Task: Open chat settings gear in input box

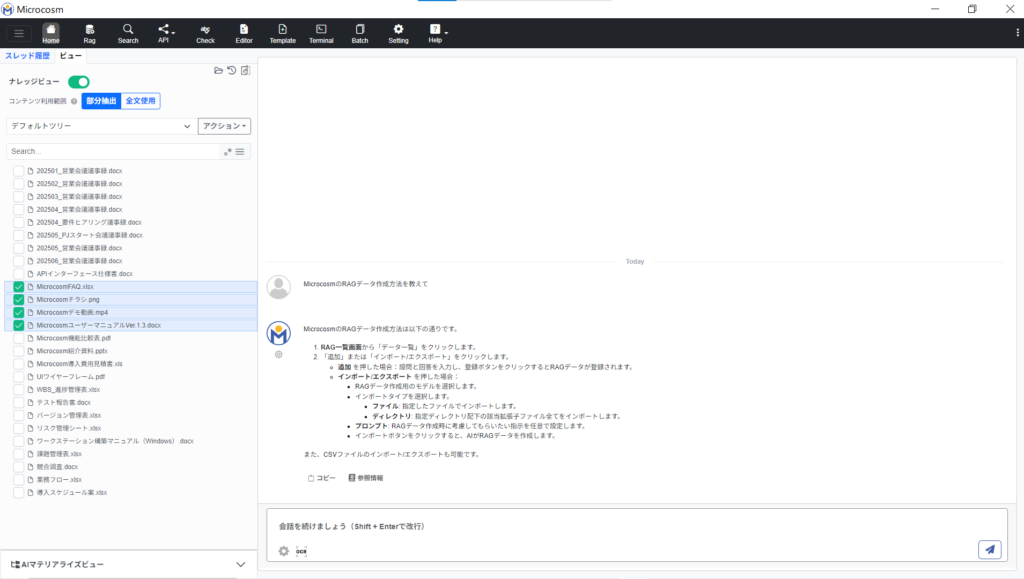Action: click(x=283, y=551)
